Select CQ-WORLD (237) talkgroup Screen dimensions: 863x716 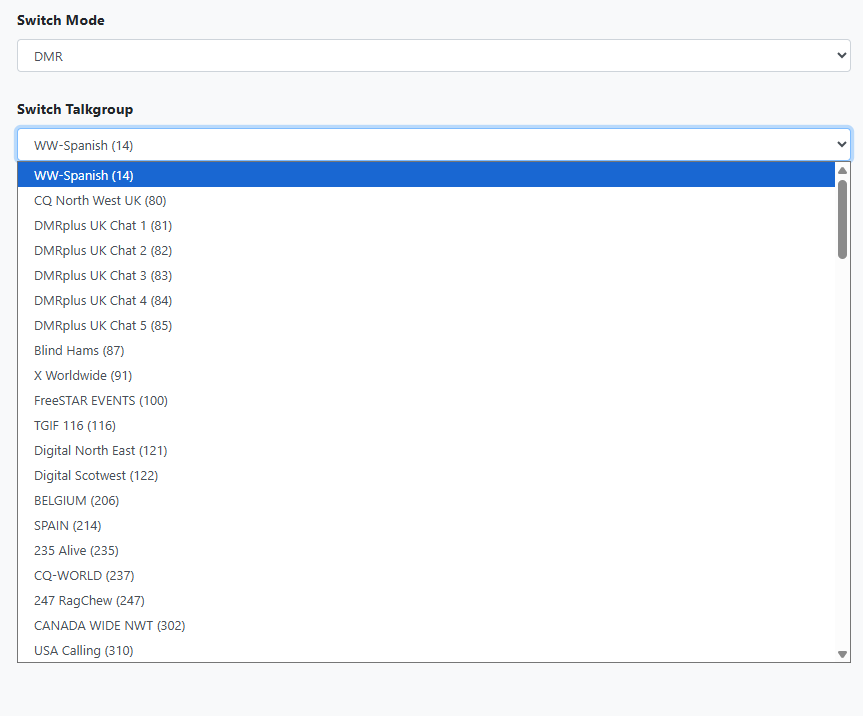pyautogui.click(x=426, y=576)
